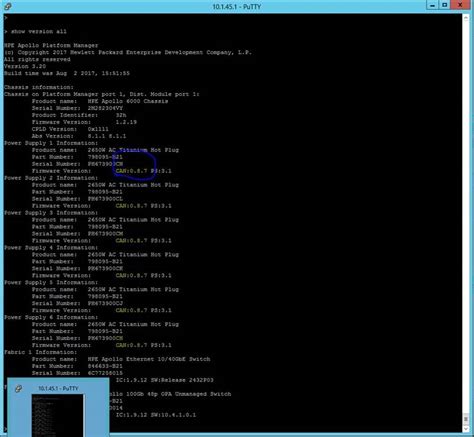Screen dimensions: 474x437
Task: Click the '10.1.45.1 - PuTTY' preview title
Action: (58, 388)
